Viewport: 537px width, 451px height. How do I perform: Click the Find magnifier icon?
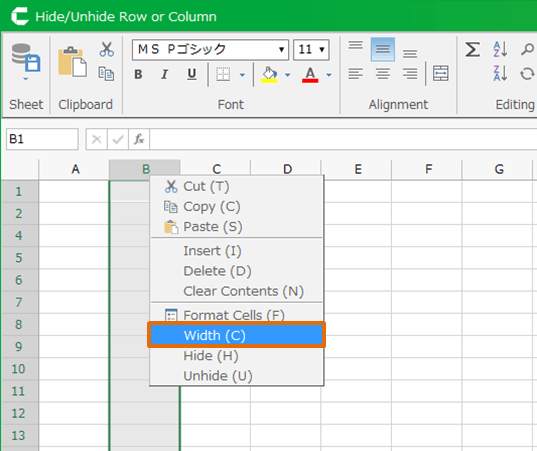click(527, 50)
